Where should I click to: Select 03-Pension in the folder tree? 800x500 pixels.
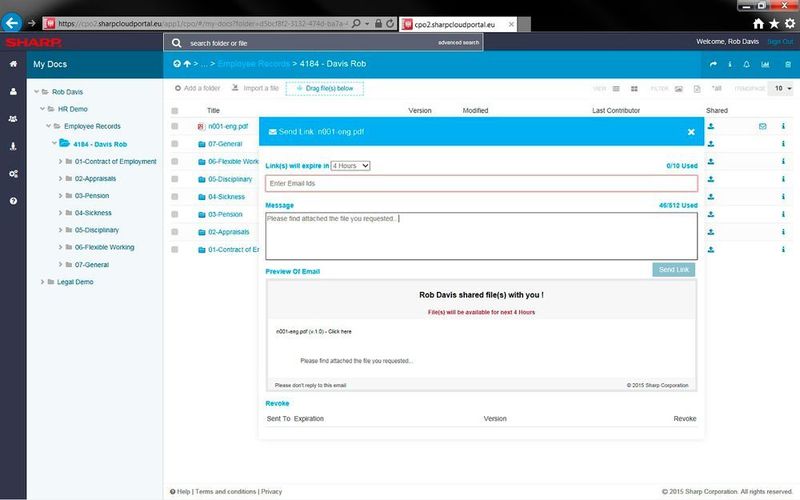click(92, 196)
